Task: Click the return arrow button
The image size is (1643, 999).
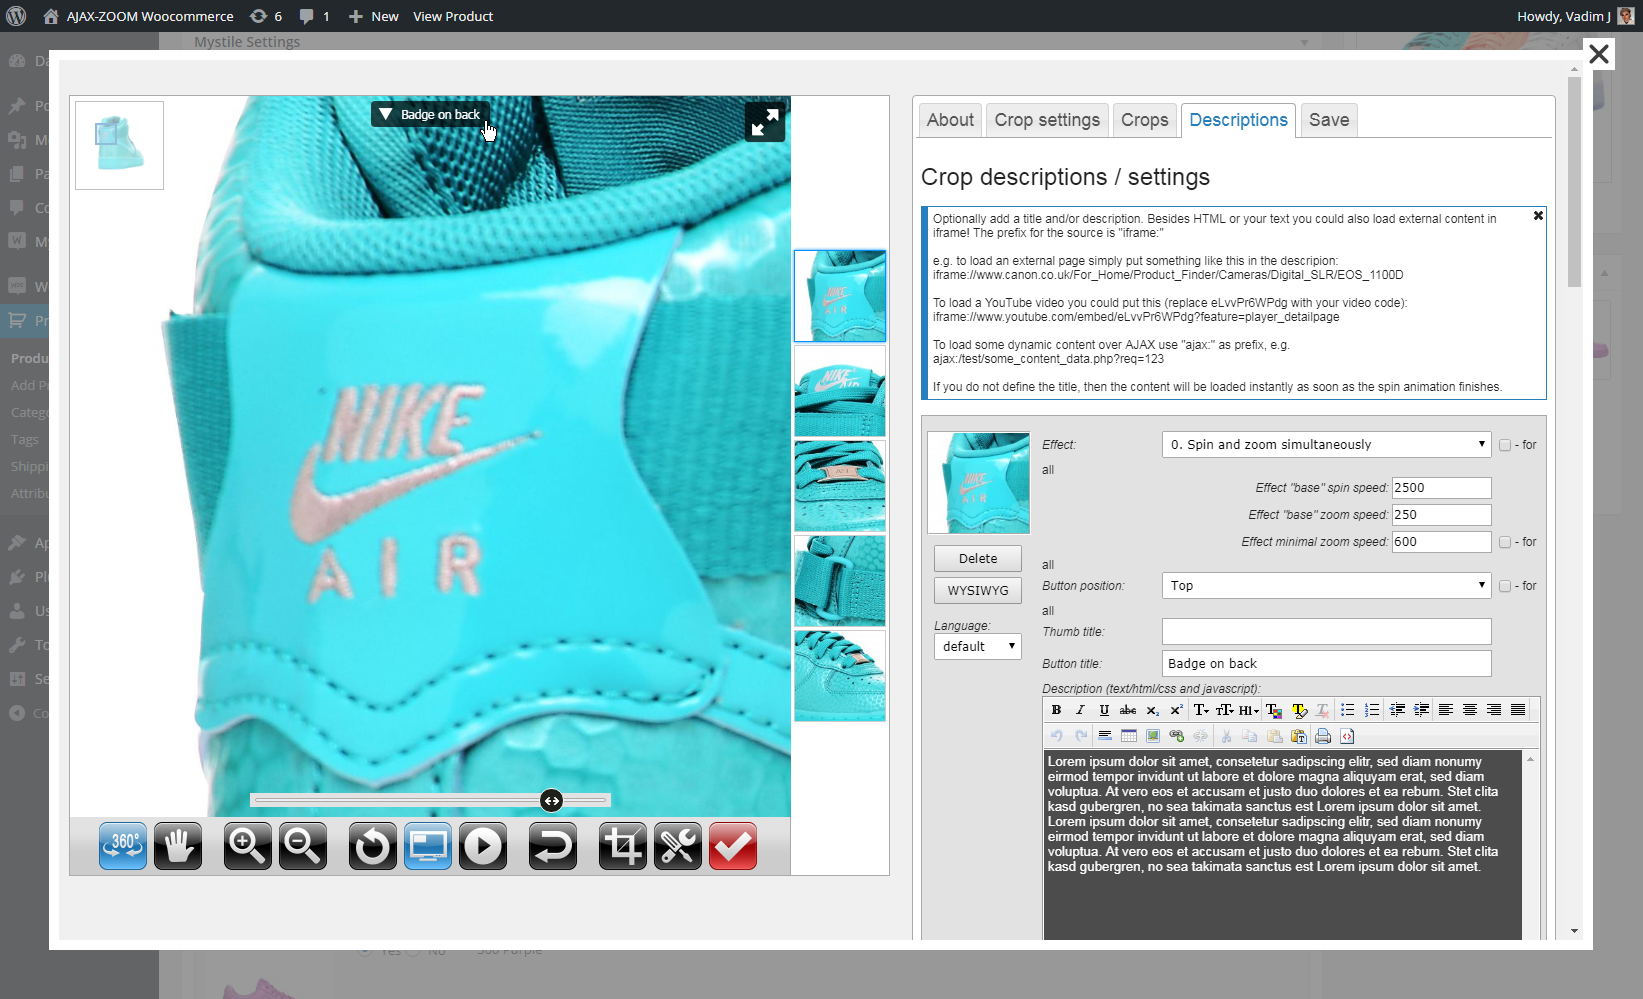Action: coord(553,846)
